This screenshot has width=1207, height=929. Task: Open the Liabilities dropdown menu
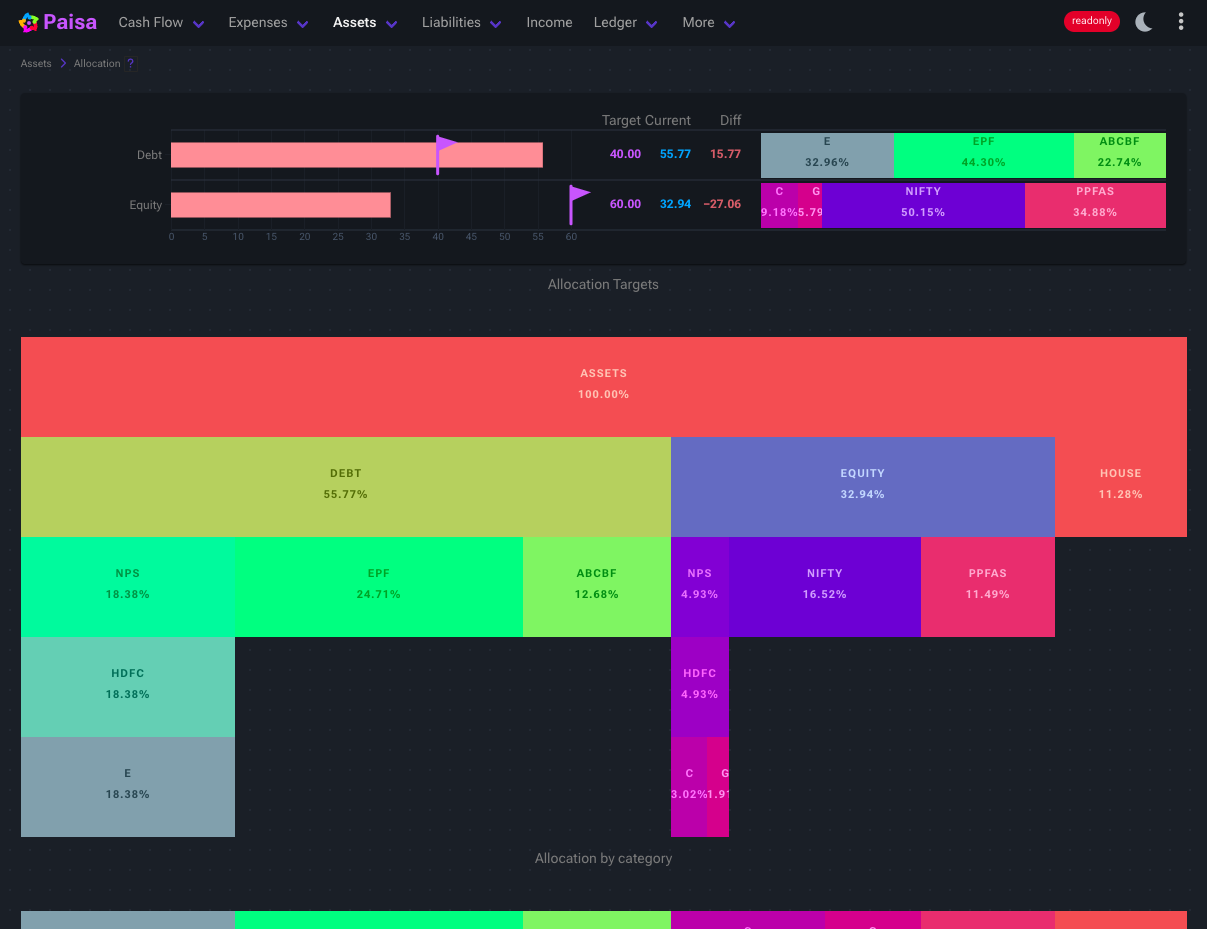(462, 22)
